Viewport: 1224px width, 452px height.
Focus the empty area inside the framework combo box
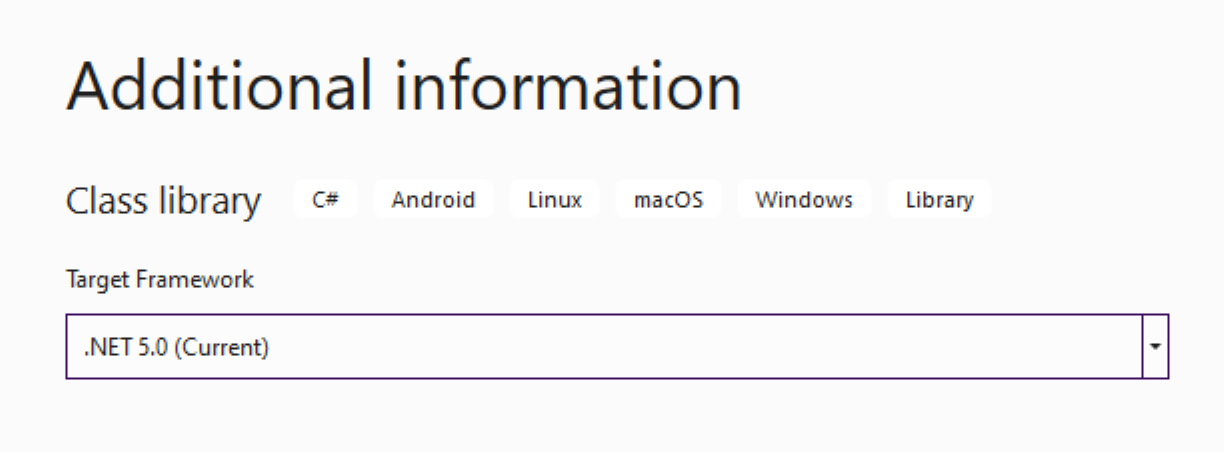(x=700, y=346)
